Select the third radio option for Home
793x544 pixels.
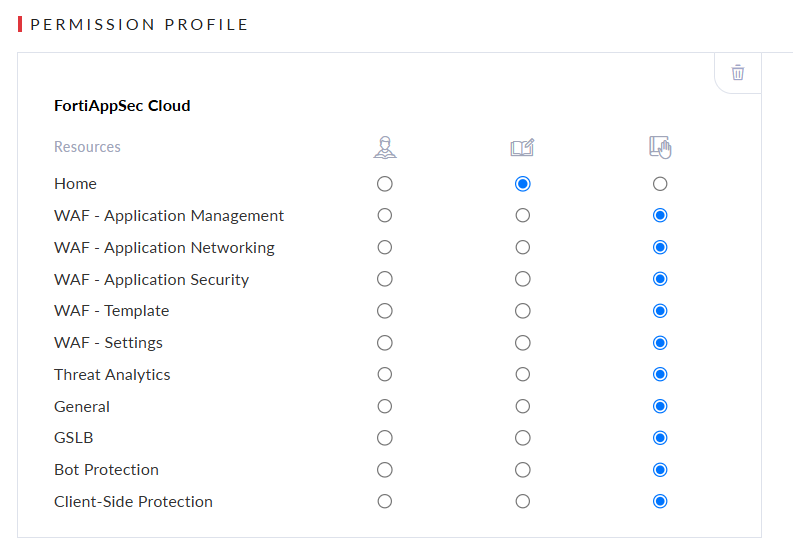pyautogui.click(x=660, y=184)
